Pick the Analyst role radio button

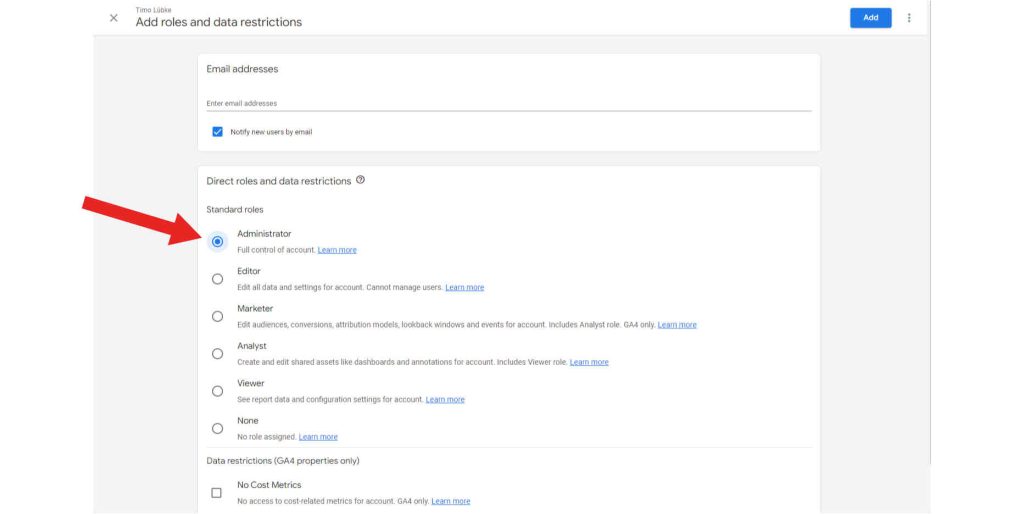click(217, 354)
